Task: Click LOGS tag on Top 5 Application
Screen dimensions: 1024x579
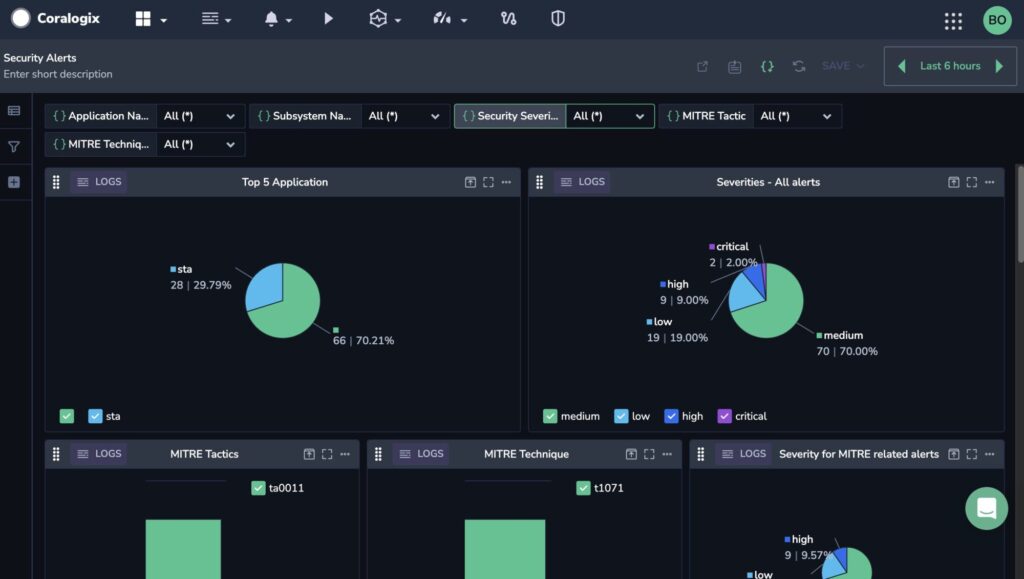Action: click(x=99, y=182)
